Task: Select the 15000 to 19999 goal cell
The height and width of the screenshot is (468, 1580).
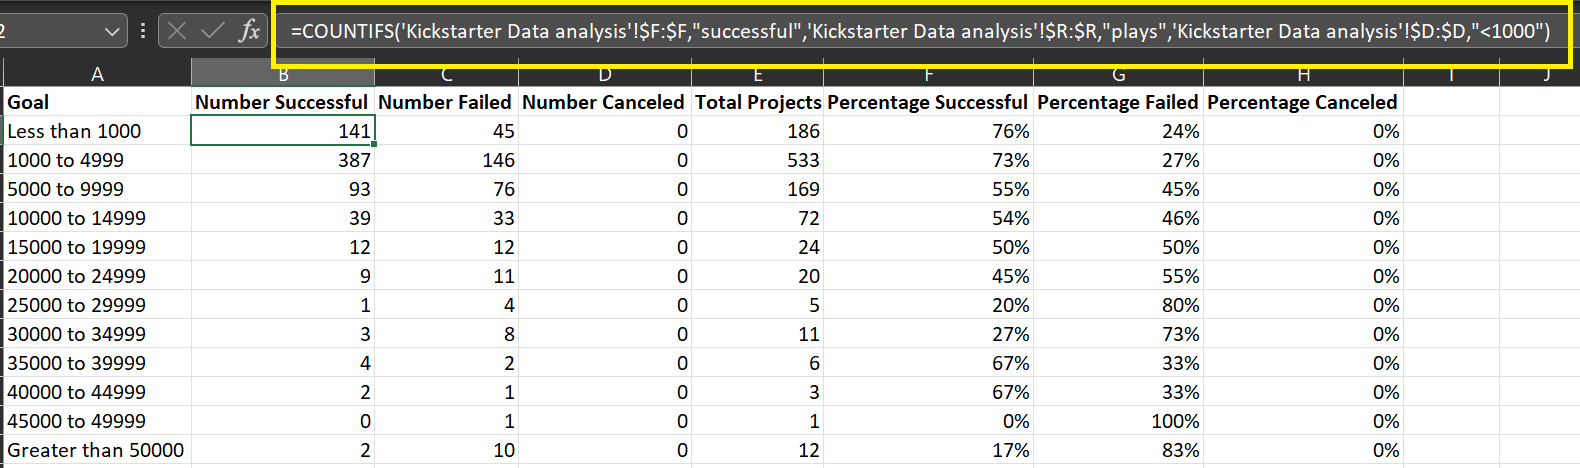Action: [97, 247]
